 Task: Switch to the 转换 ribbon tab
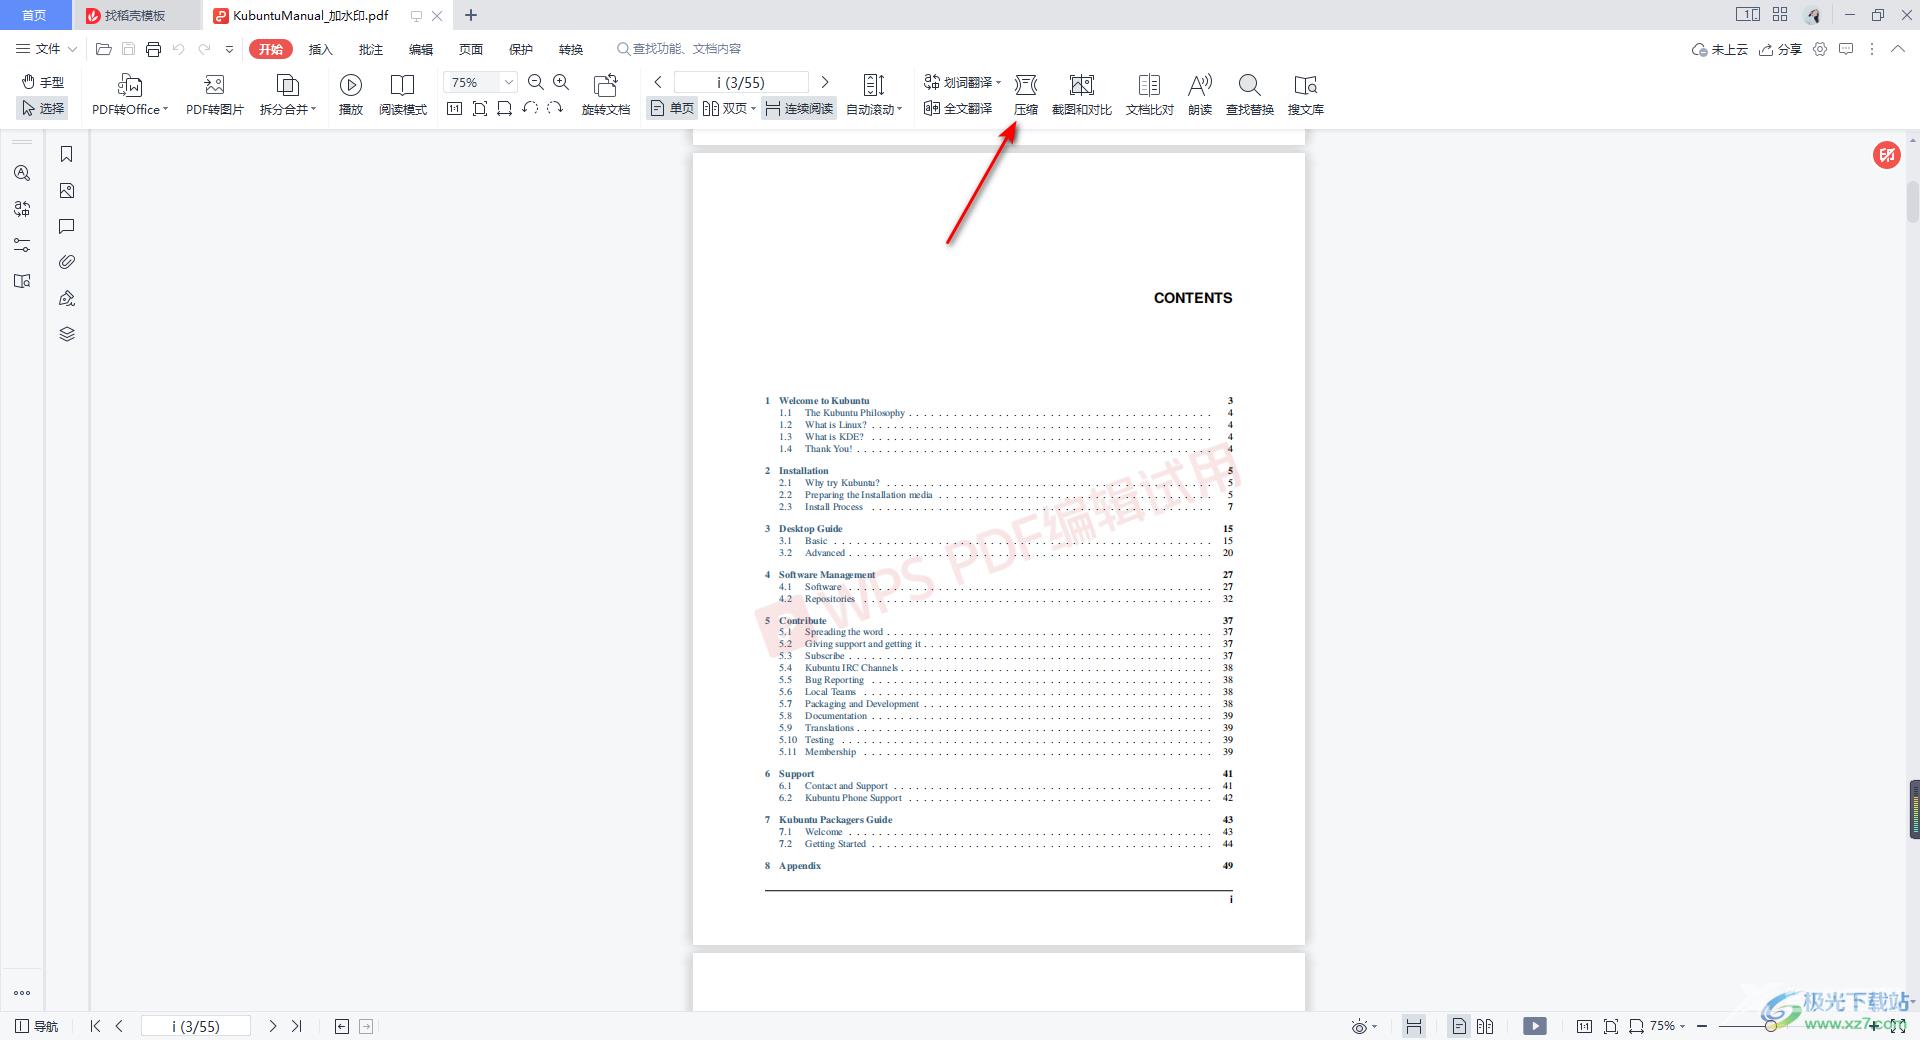570,49
